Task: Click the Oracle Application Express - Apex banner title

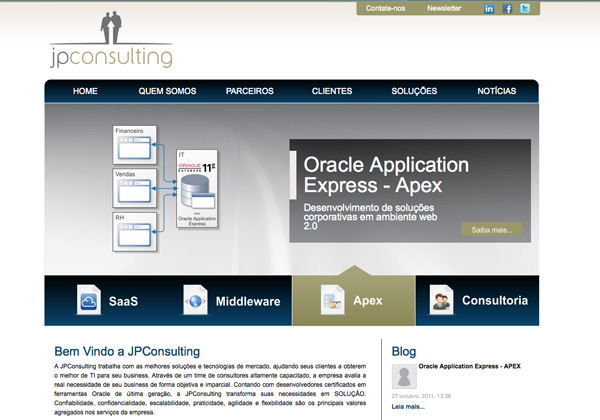Action: point(386,175)
